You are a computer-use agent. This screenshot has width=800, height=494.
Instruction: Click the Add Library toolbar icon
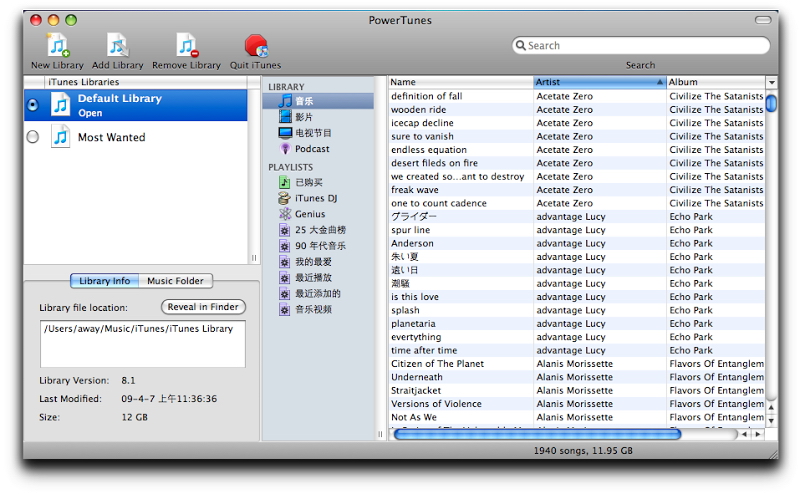118,46
